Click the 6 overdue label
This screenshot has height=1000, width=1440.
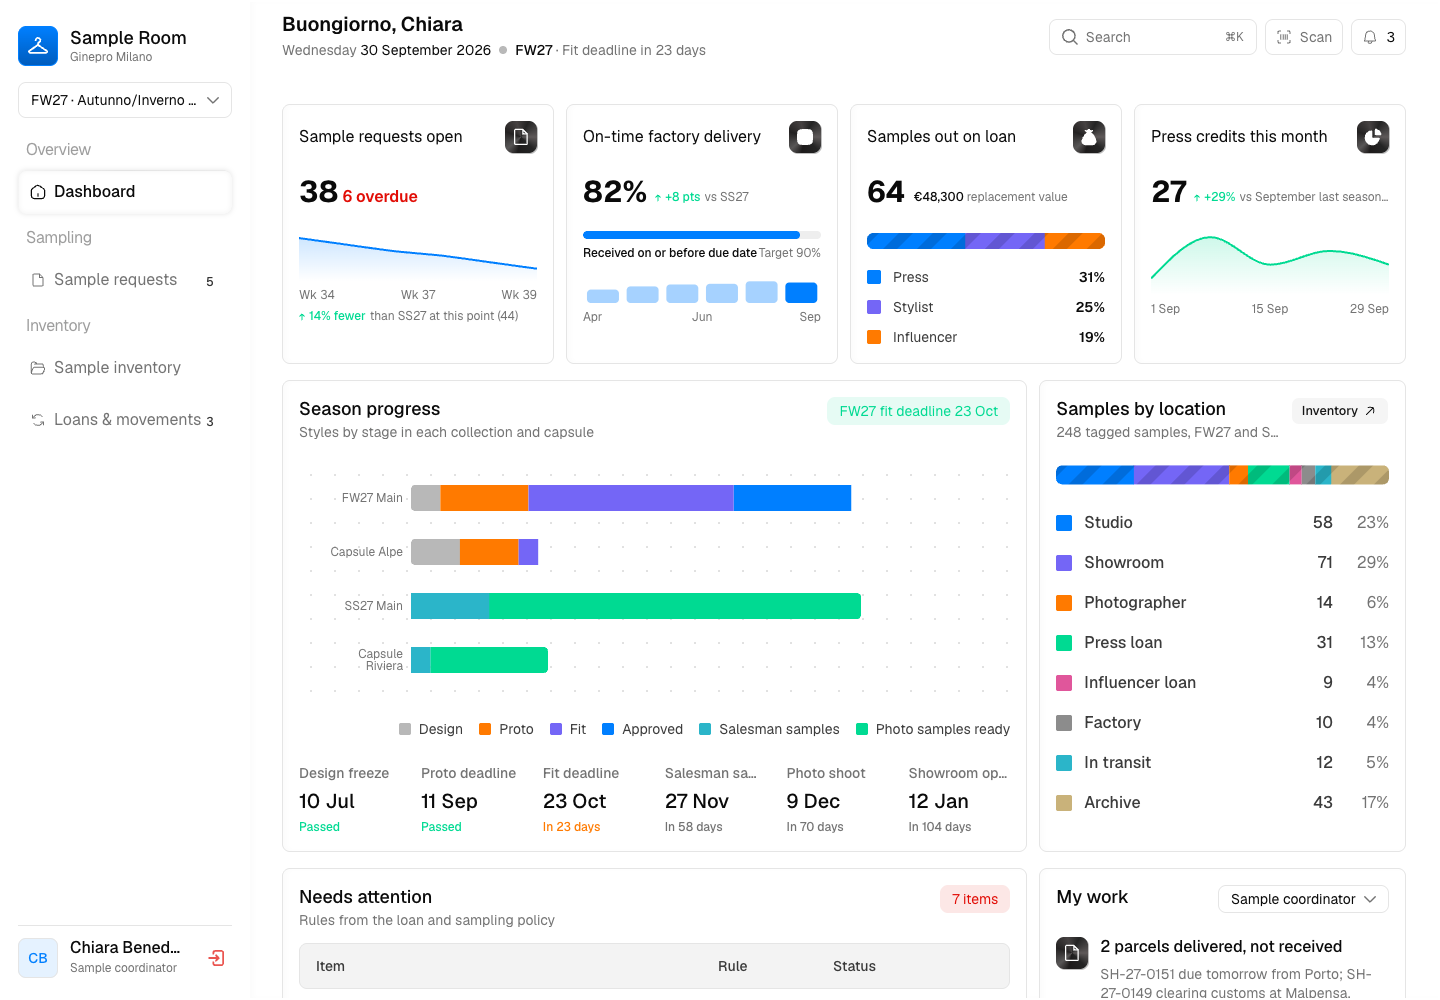coord(380,197)
